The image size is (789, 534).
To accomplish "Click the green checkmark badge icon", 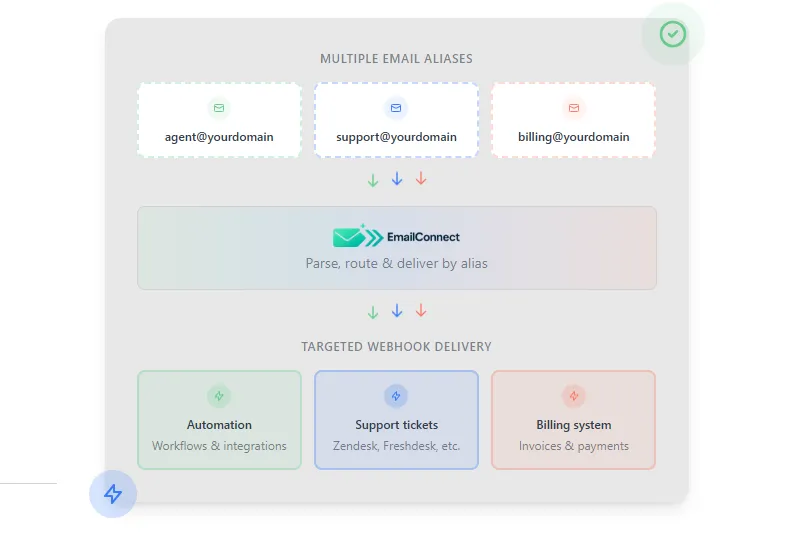I will click(673, 34).
